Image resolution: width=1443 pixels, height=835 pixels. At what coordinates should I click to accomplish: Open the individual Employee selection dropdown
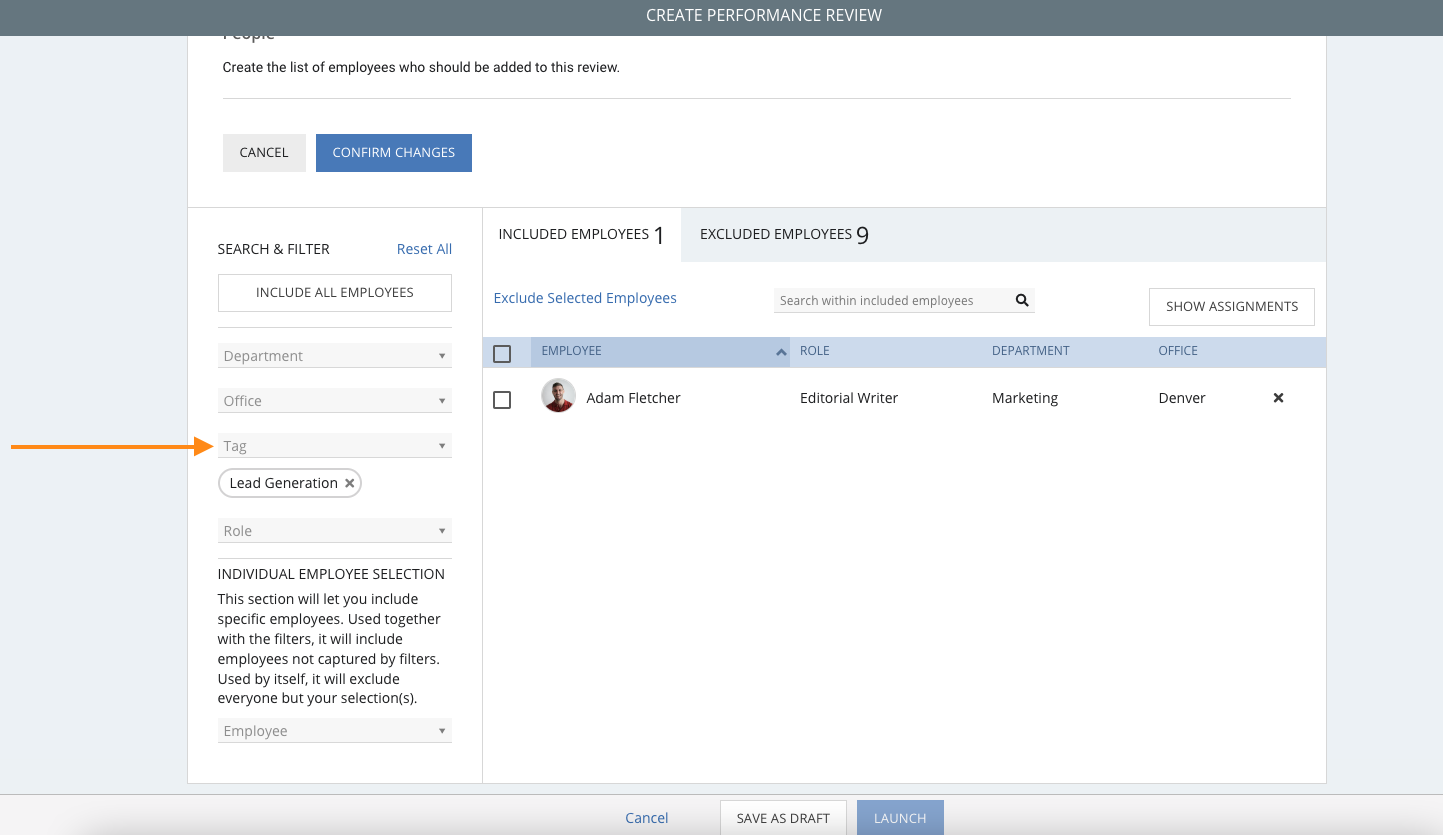334,731
